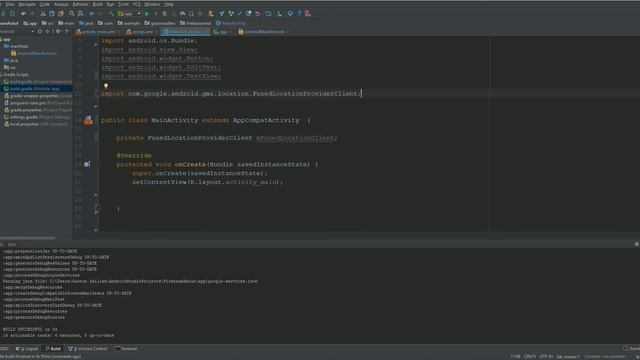Open the Help menu
The height and width of the screenshot is (360, 640).
coord(169,4)
